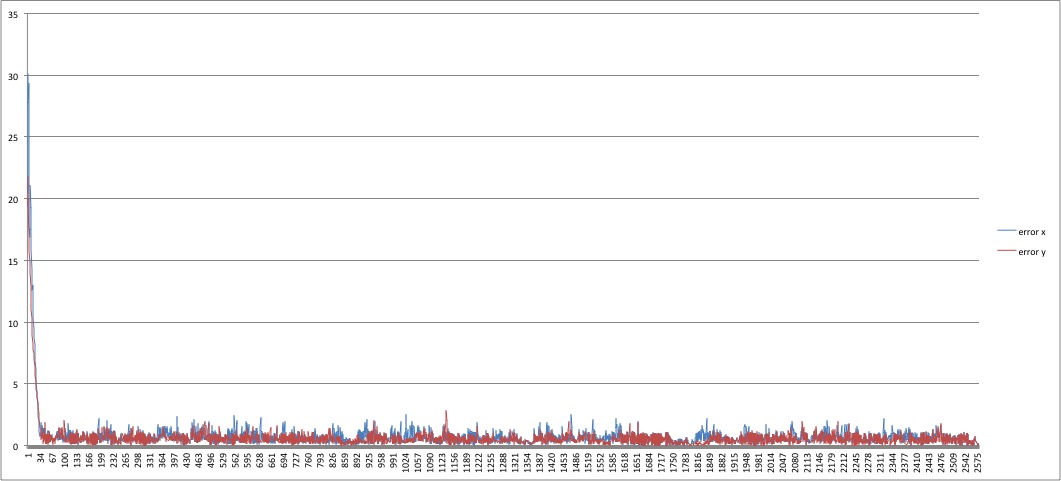
Task: Click the x-axis label 991
Action: coord(393,459)
